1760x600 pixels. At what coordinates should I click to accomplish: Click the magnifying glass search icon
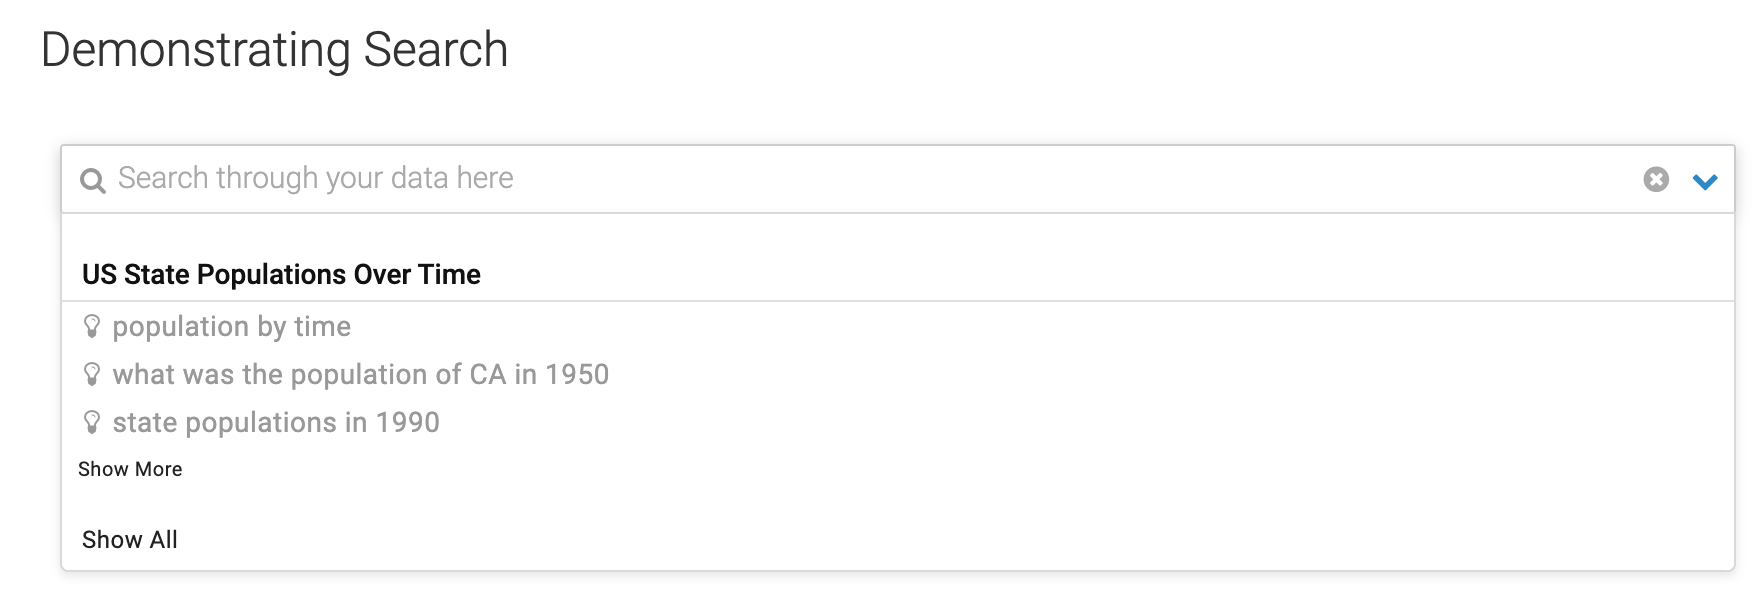pyautogui.click(x=93, y=180)
